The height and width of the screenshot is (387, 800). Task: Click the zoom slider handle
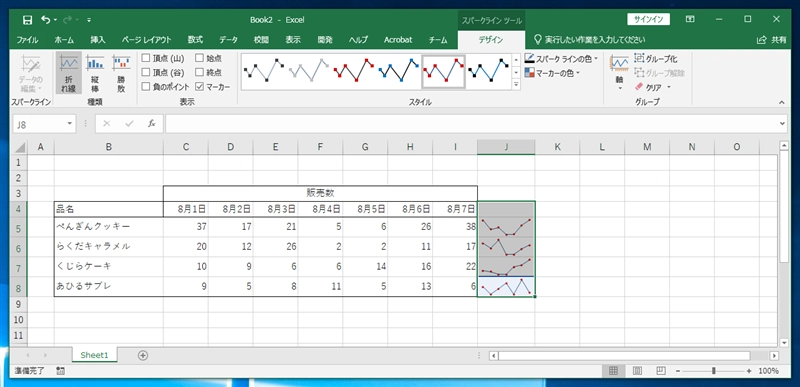pos(714,371)
